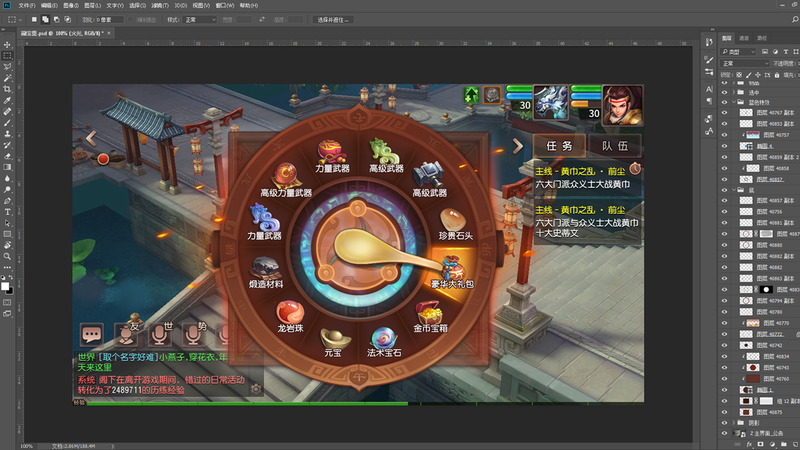Toggle visibility of 阴影 group

tap(724, 423)
